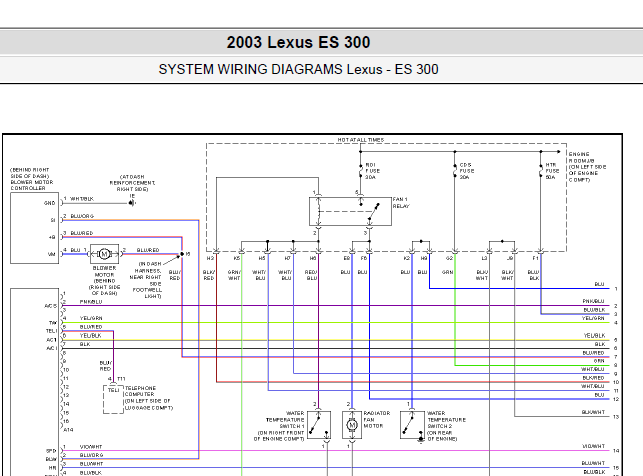Screen dimensions: 643x476
Task: Click connector label H7
Action: tap(287, 258)
